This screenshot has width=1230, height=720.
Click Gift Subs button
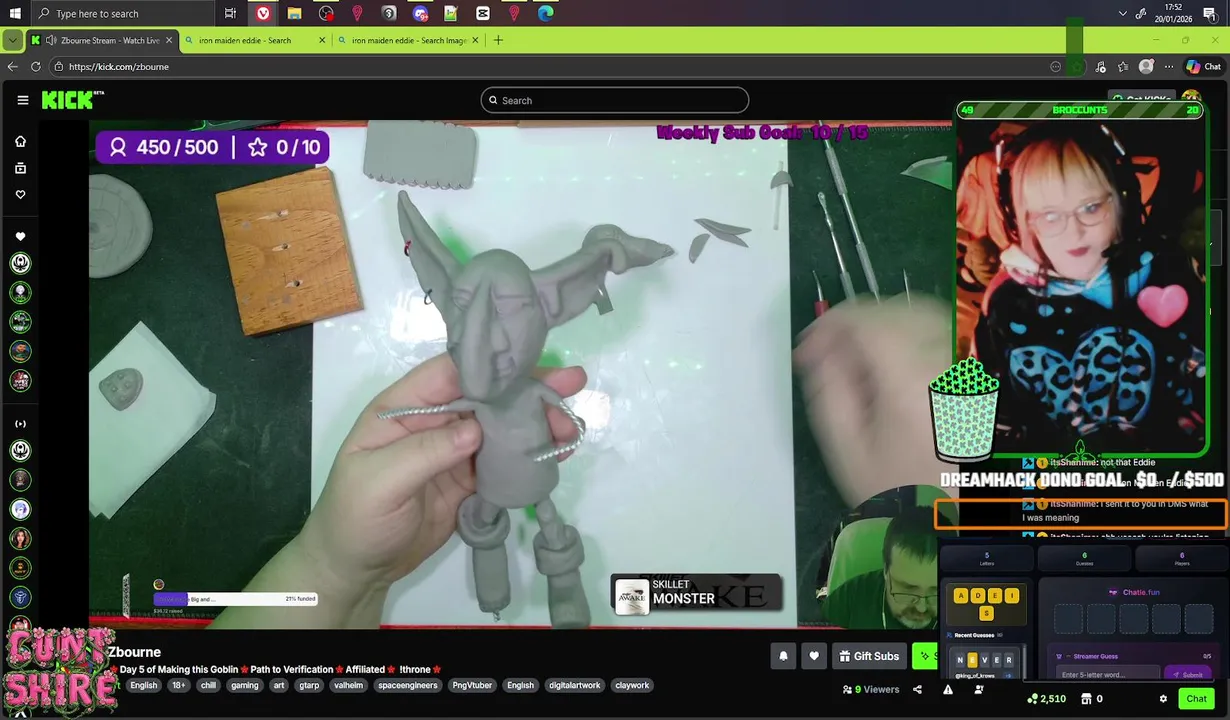coord(869,656)
